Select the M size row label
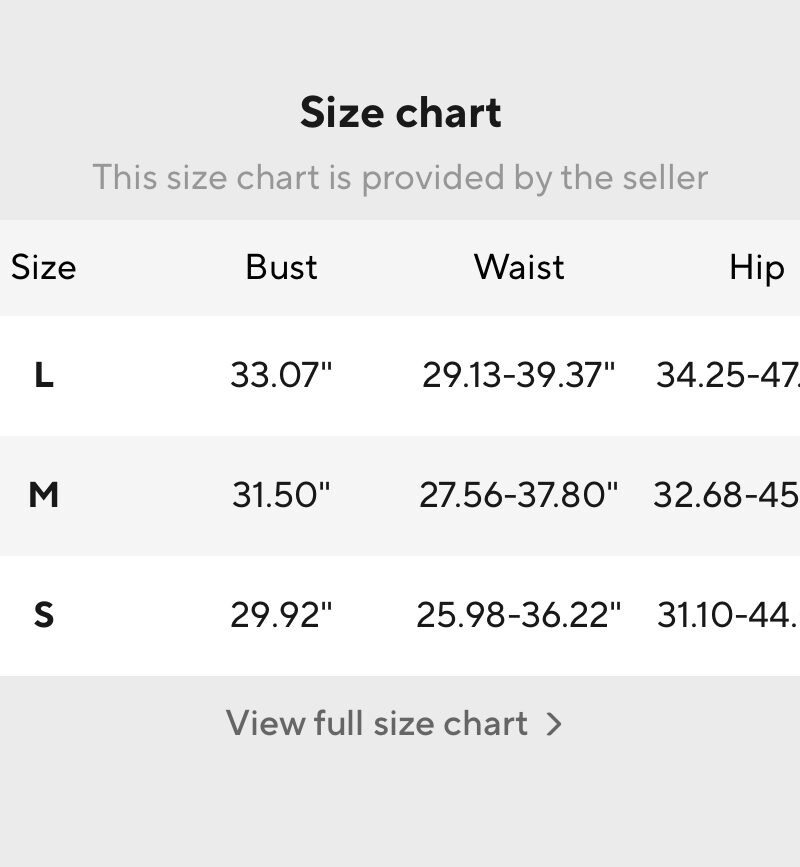 (44, 494)
